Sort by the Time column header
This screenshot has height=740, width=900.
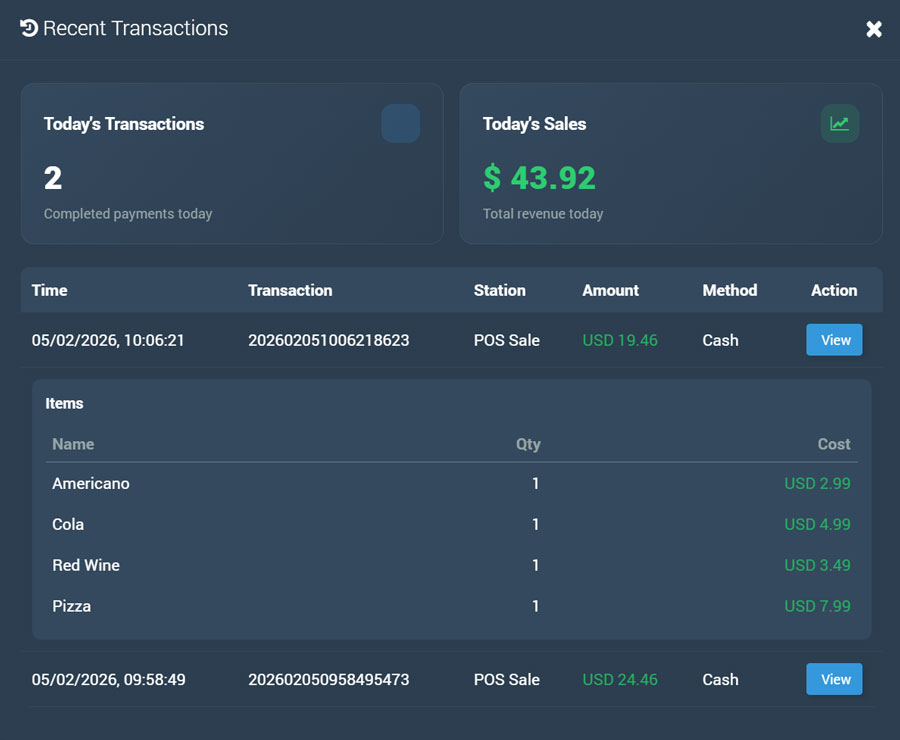pyautogui.click(x=50, y=290)
